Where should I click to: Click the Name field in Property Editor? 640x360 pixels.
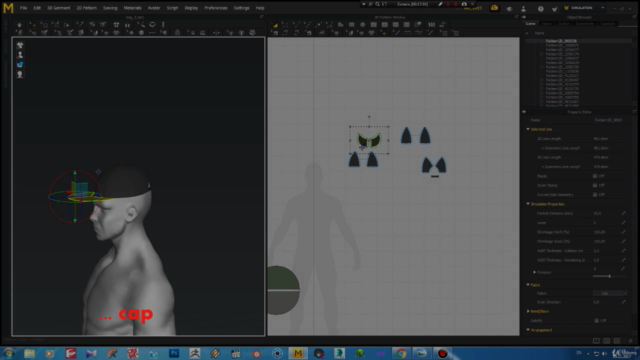point(609,120)
